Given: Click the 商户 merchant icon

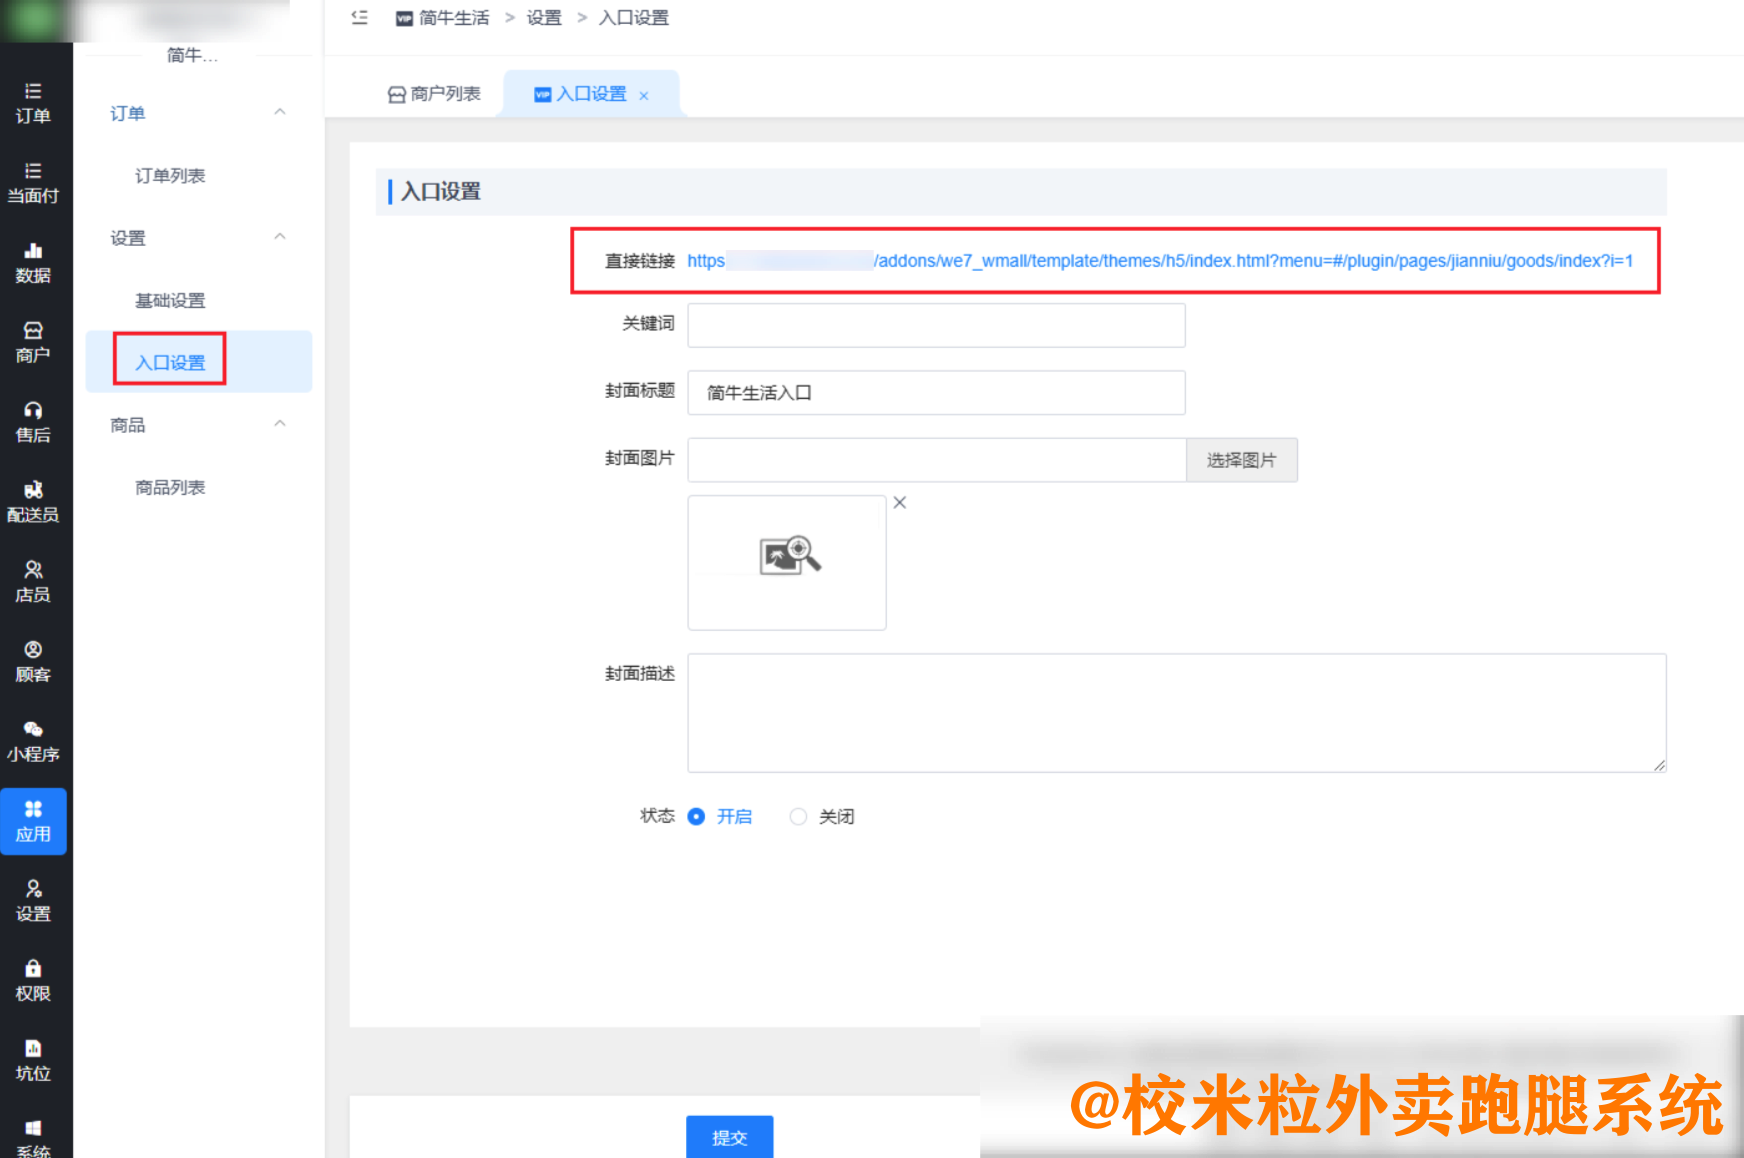Looking at the screenshot, I should 35,342.
